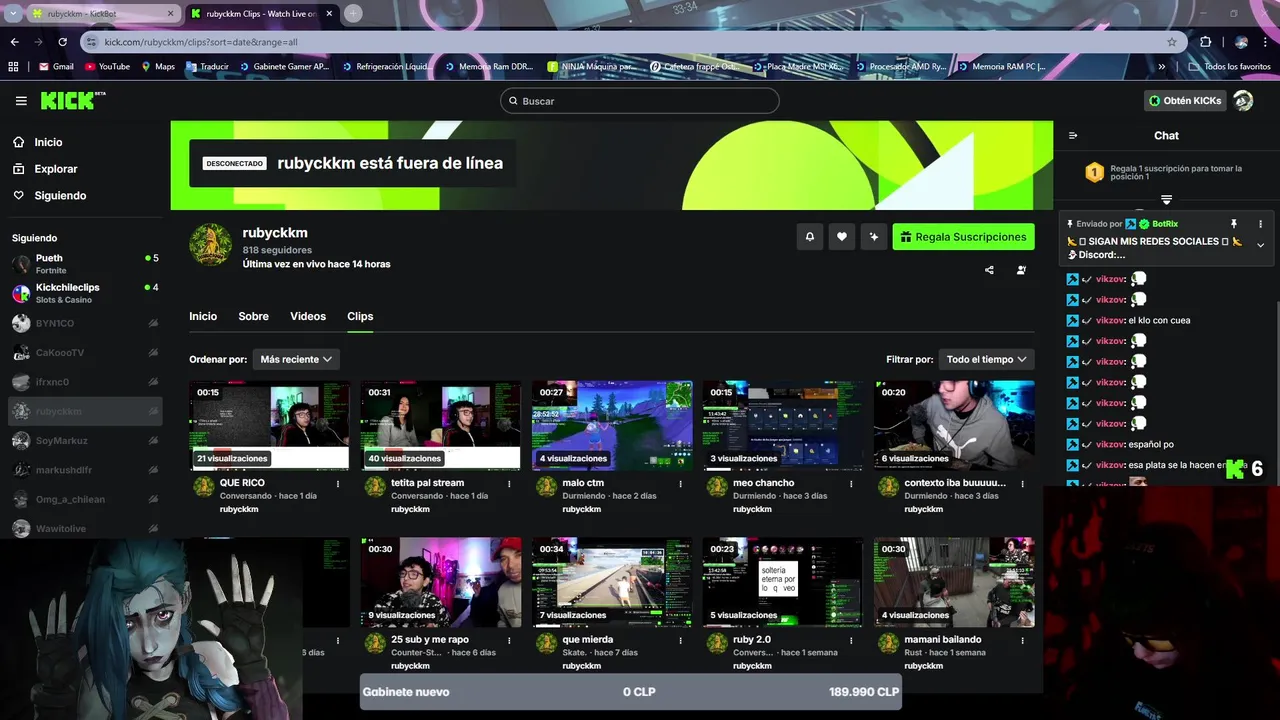Reload the page
This screenshot has height=720, width=1280.
(62, 42)
